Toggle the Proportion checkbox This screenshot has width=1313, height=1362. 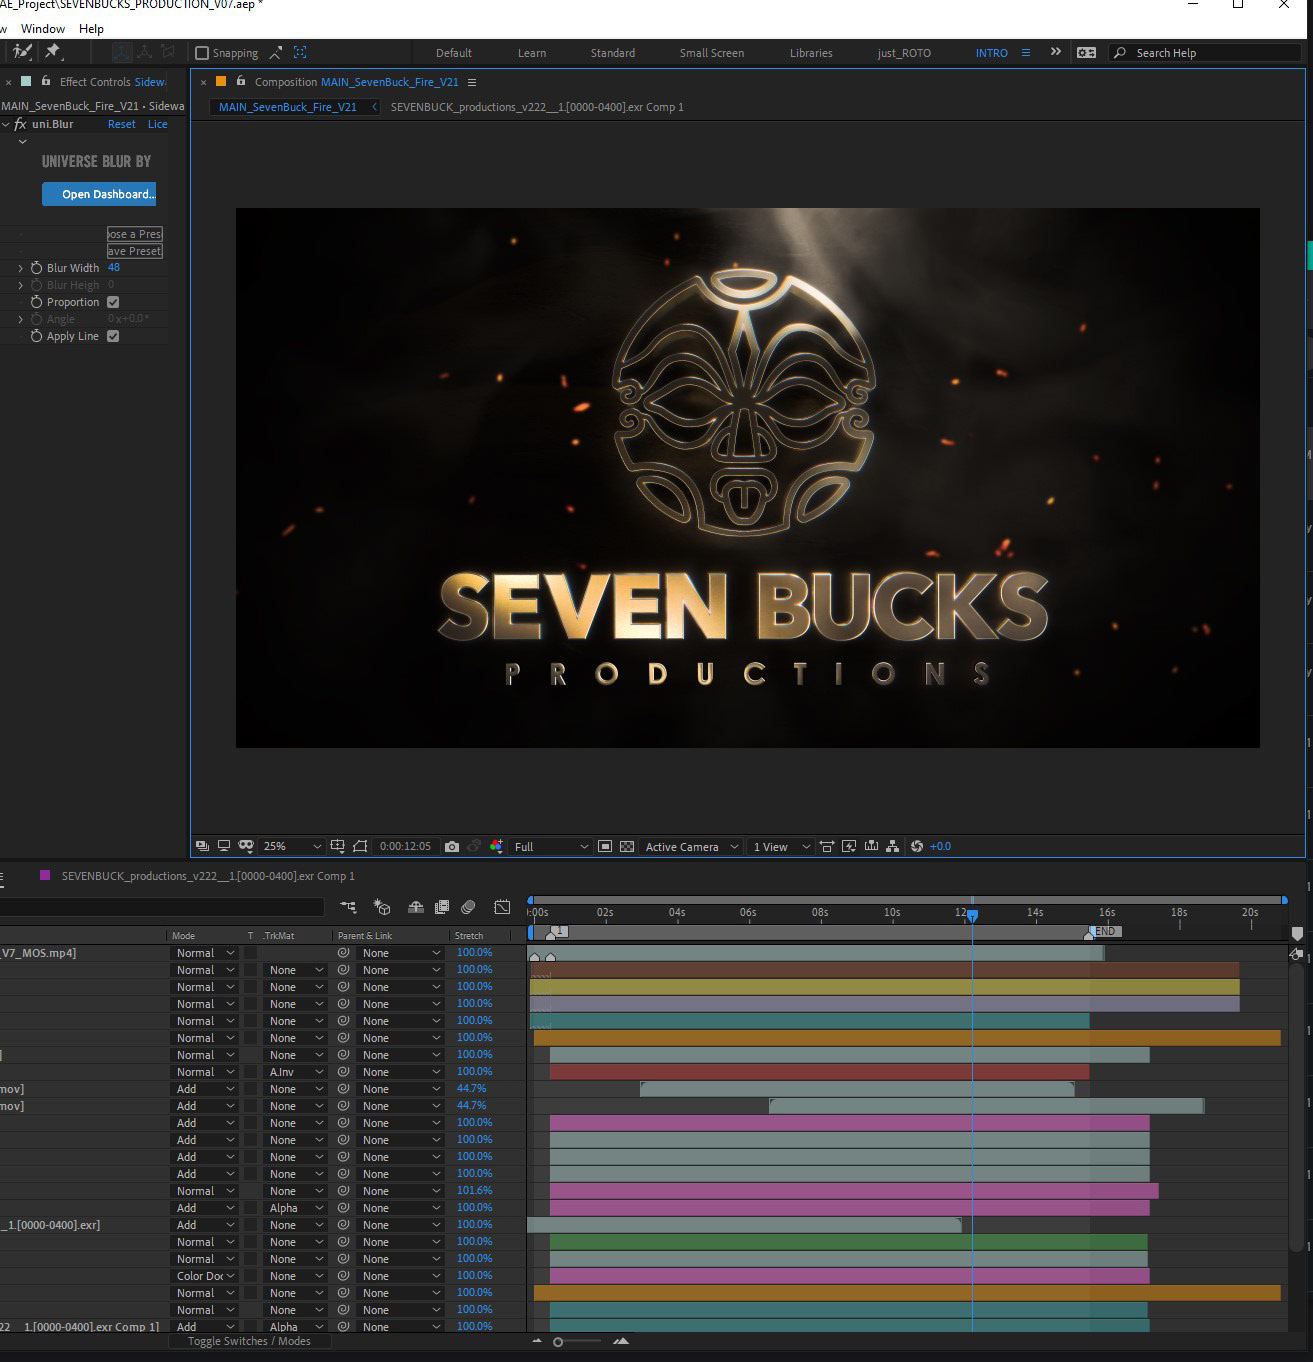pyautogui.click(x=113, y=302)
